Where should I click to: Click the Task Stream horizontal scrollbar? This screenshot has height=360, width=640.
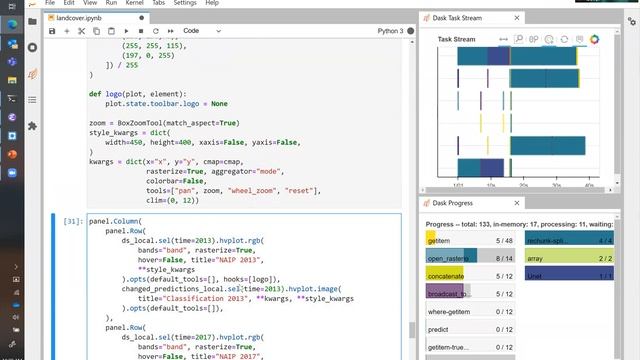[x=517, y=190]
